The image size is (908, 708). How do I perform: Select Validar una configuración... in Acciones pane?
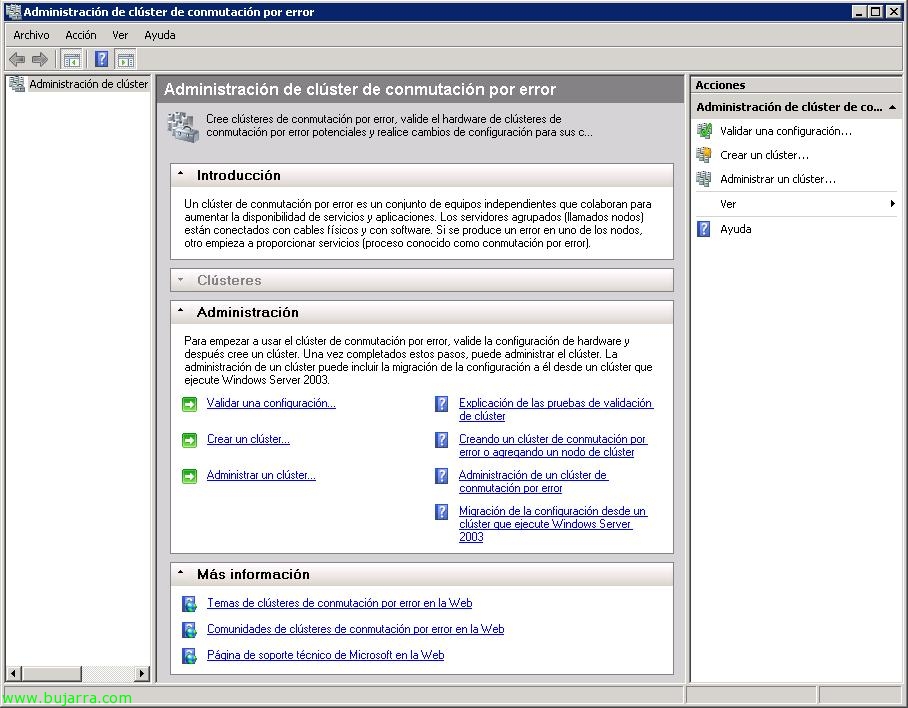pos(786,131)
